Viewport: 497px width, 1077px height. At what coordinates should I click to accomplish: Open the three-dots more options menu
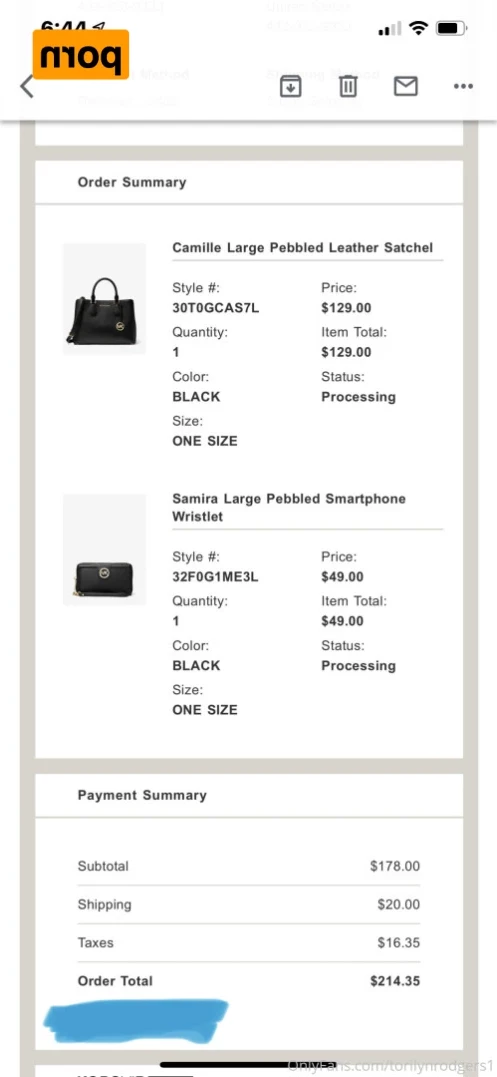coord(463,87)
